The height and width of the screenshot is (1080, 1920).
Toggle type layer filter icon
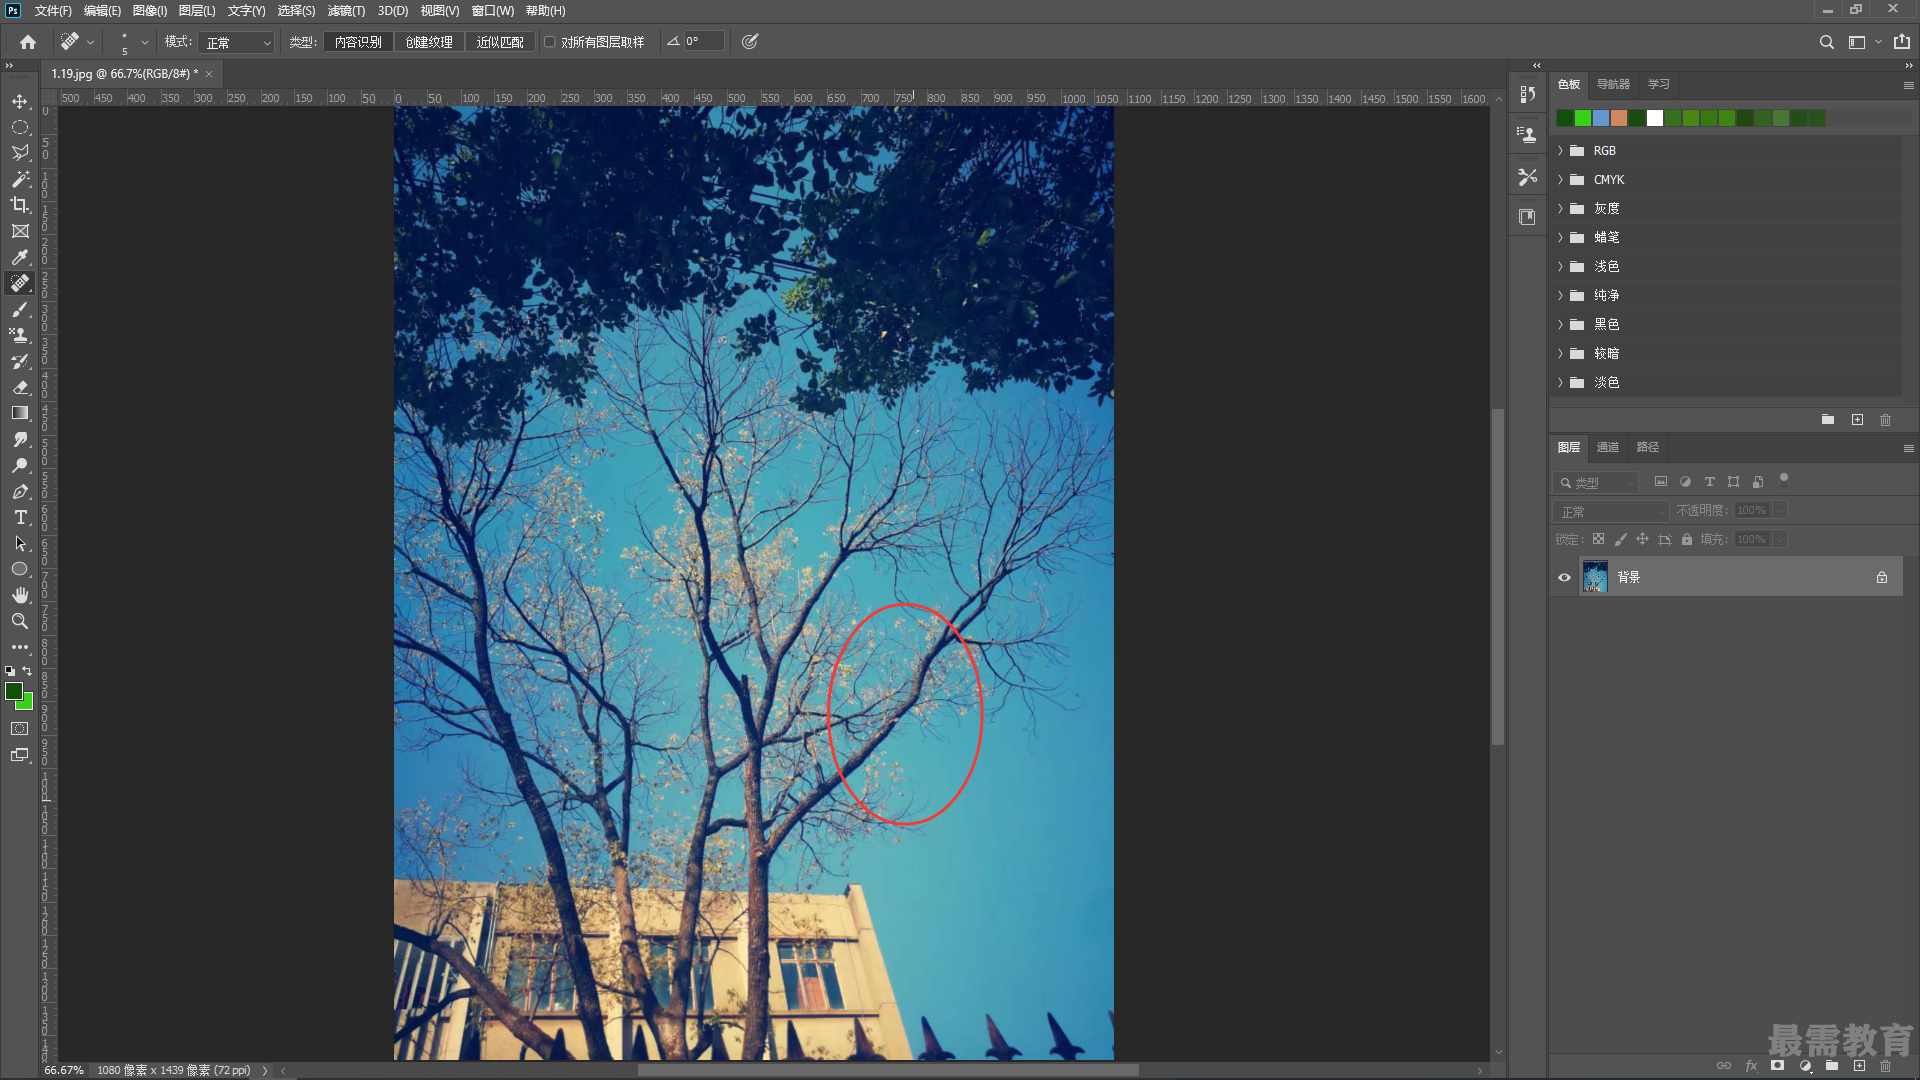pos(1709,482)
